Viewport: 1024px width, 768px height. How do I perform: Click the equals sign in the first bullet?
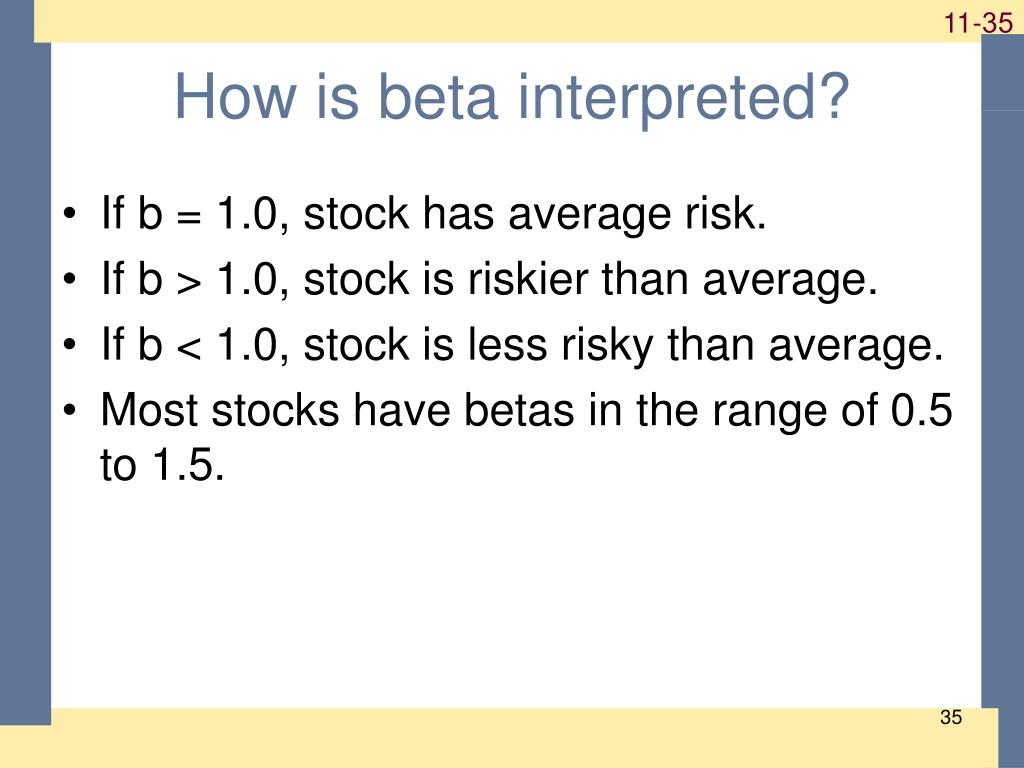pos(189,216)
